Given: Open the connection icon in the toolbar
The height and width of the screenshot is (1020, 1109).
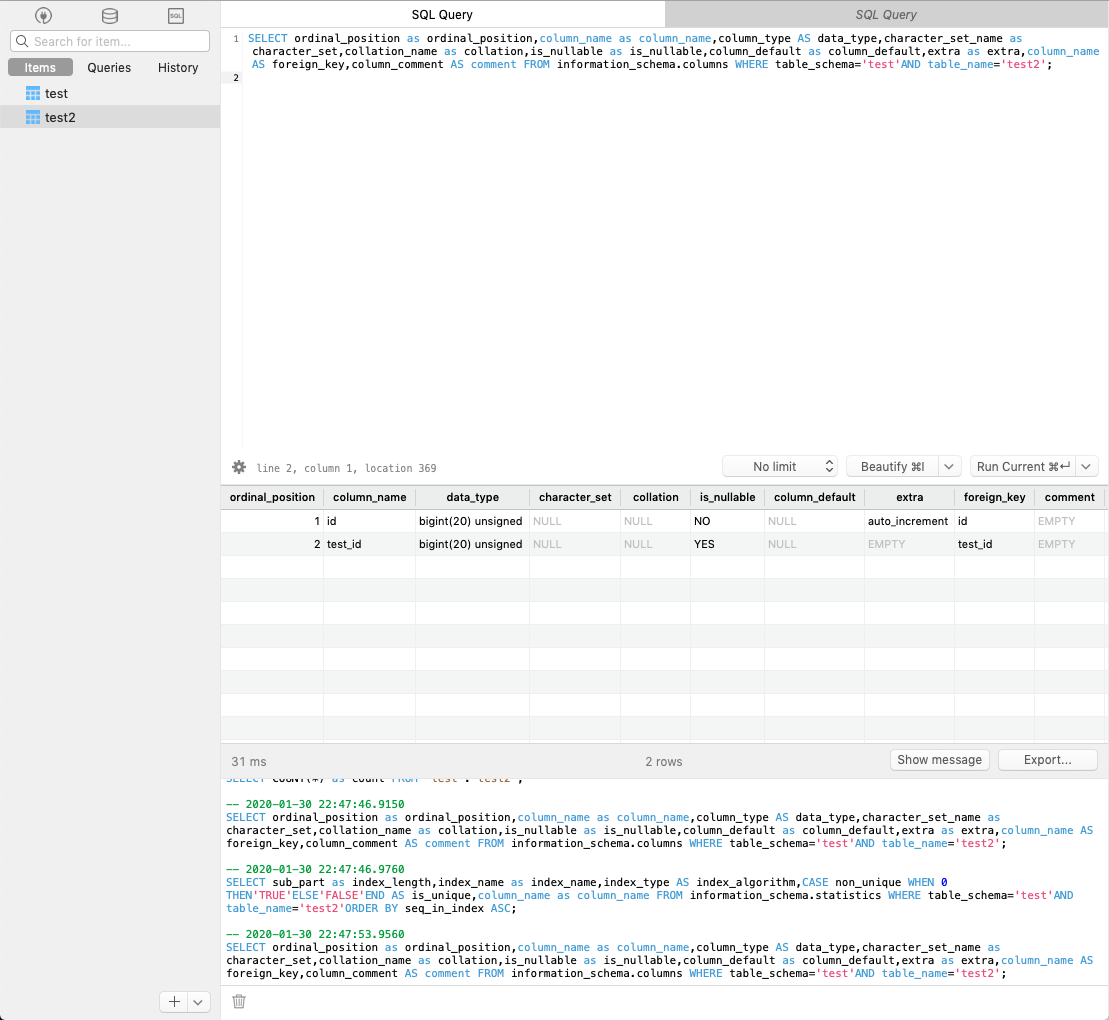Looking at the screenshot, I should (x=41, y=15).
